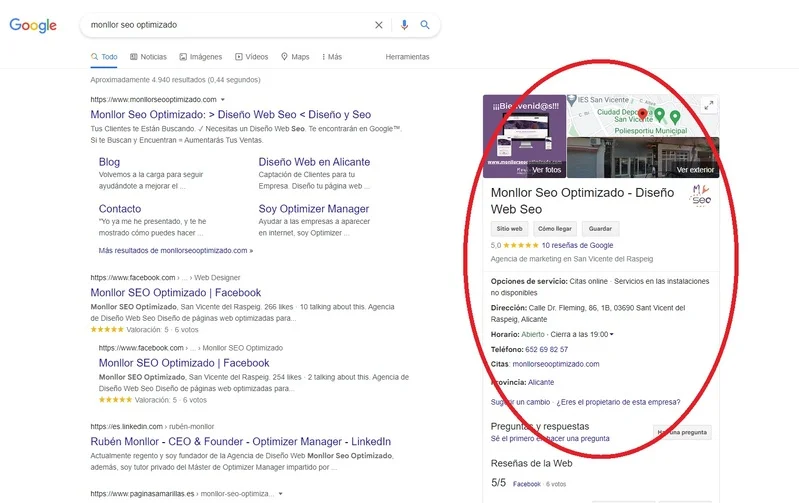Screen dimensions: 799x503
Task: Open the Maps search tab
Action: [295, 57]
